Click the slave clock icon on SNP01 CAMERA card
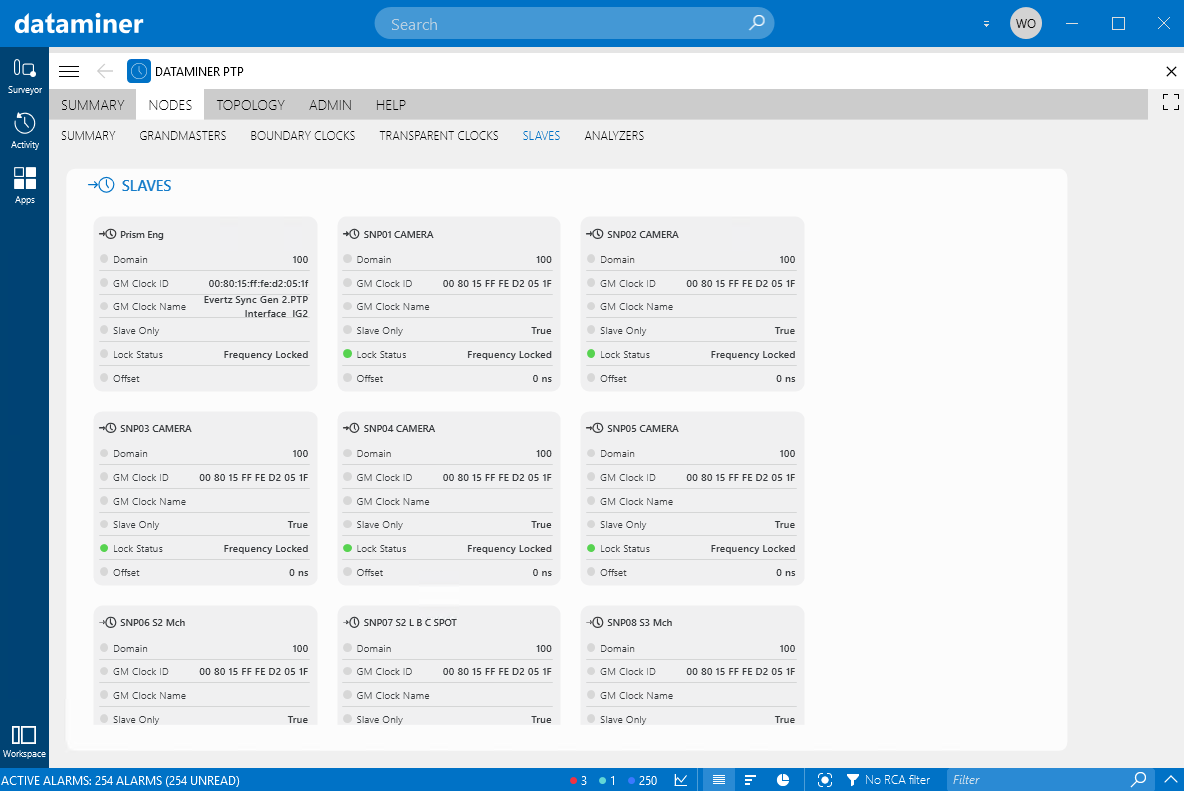 [351, 234]
